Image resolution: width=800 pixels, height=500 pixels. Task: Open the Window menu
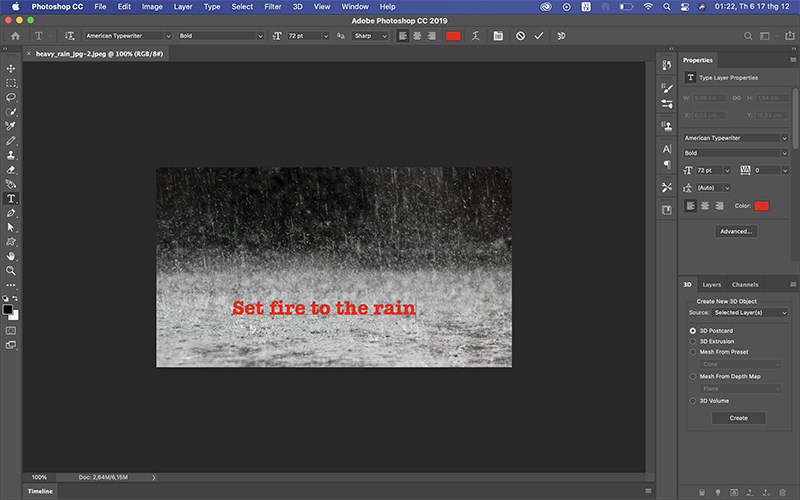[x=355, y=7]
